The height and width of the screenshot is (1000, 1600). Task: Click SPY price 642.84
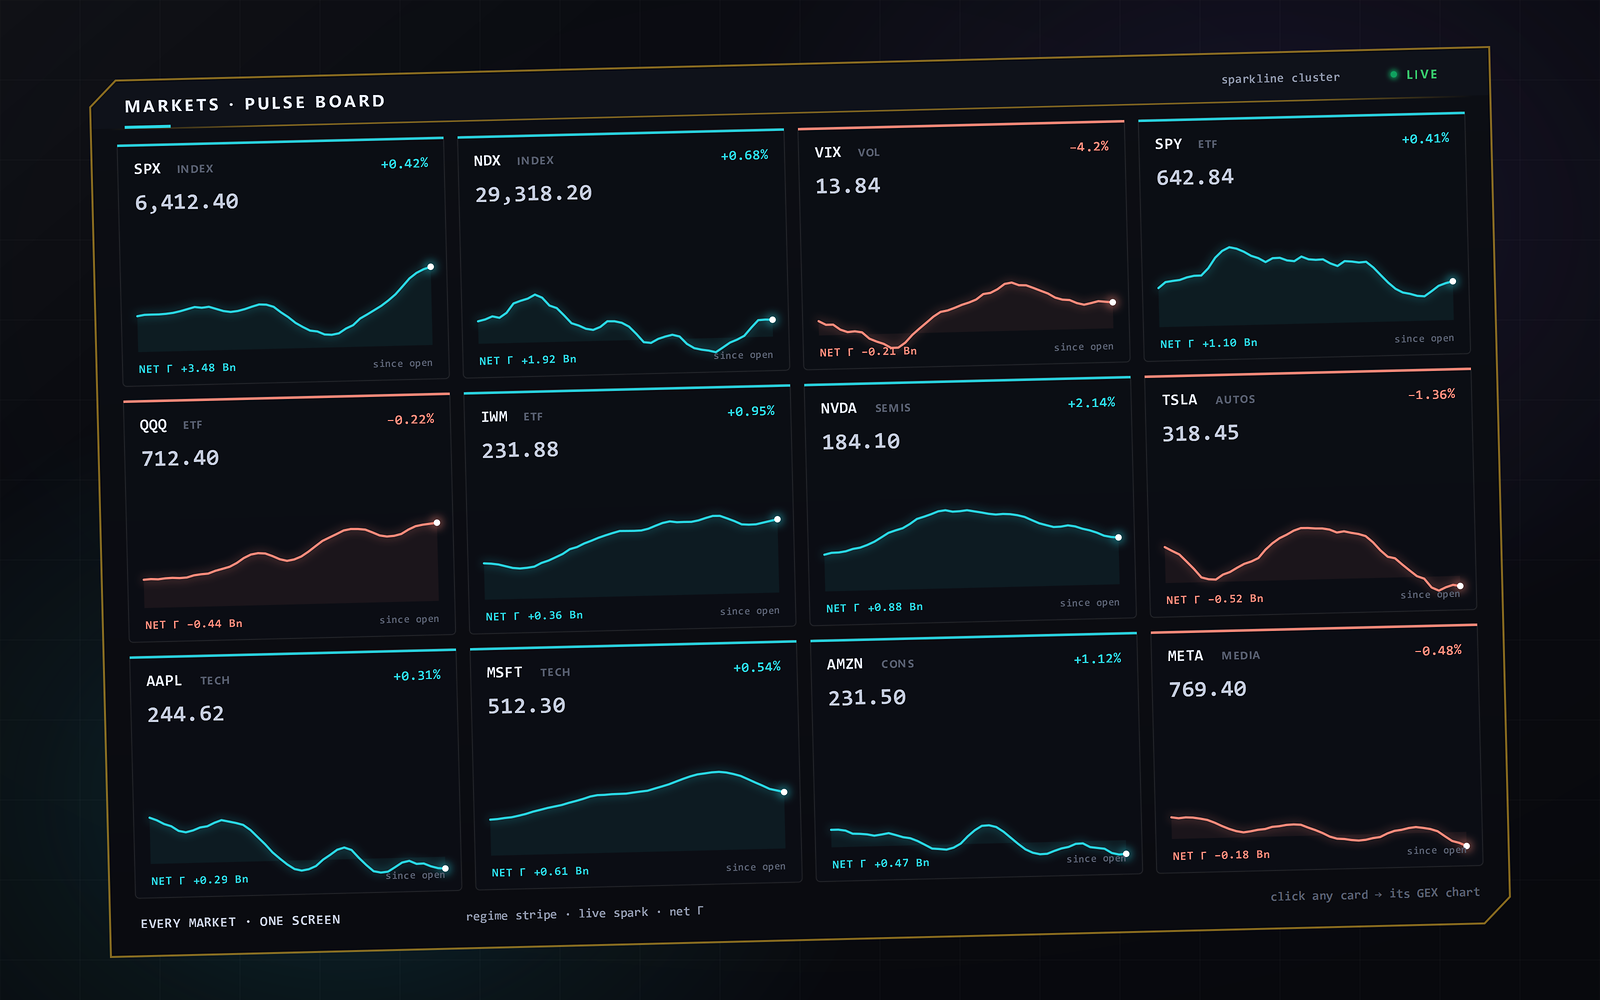tap(1195, 178)
